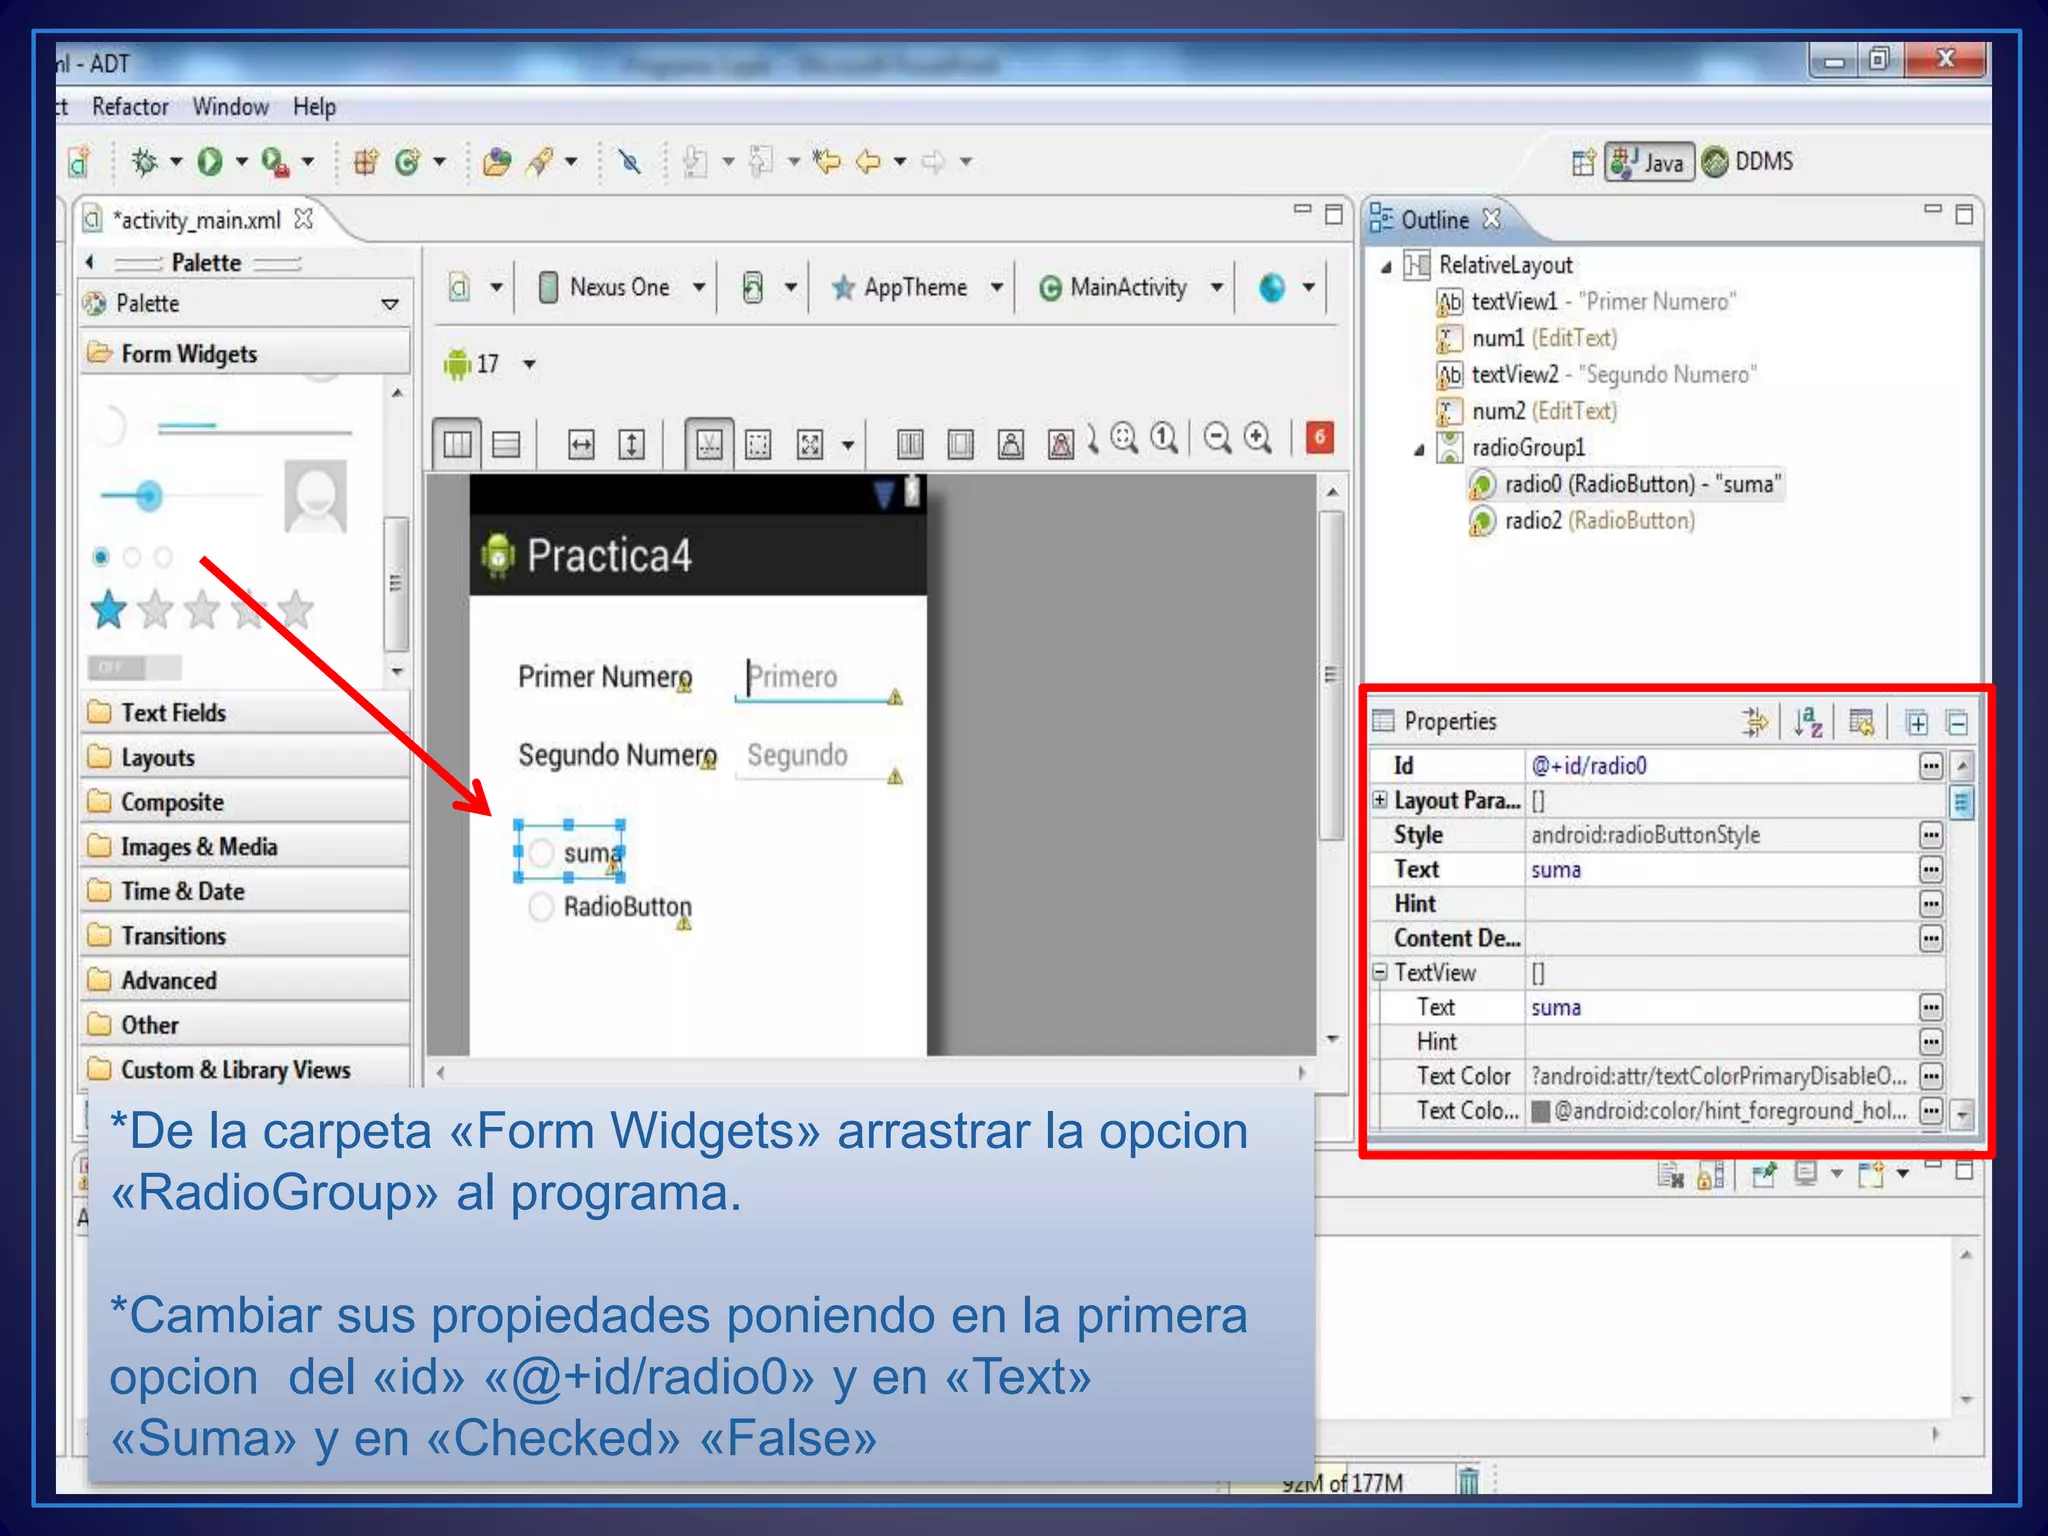
Task: Click the new Android project icon in toolbar
Action: tap(79, 161)
